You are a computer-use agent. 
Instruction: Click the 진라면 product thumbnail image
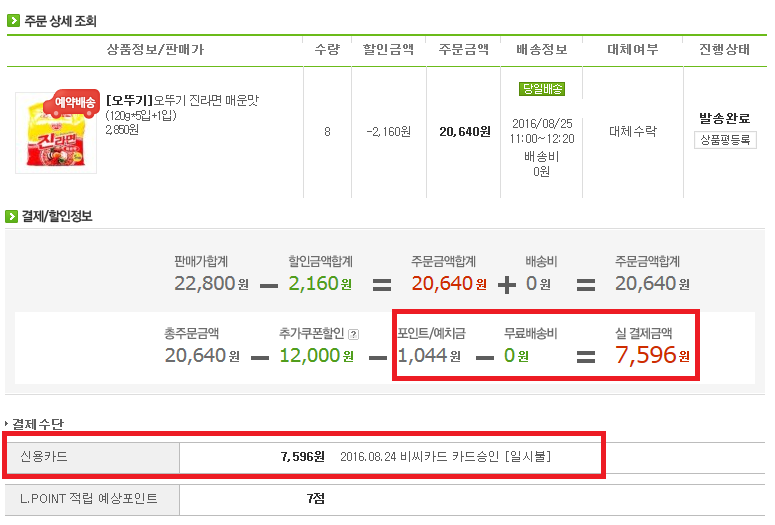pyautogui.click(x=55, y=132)
